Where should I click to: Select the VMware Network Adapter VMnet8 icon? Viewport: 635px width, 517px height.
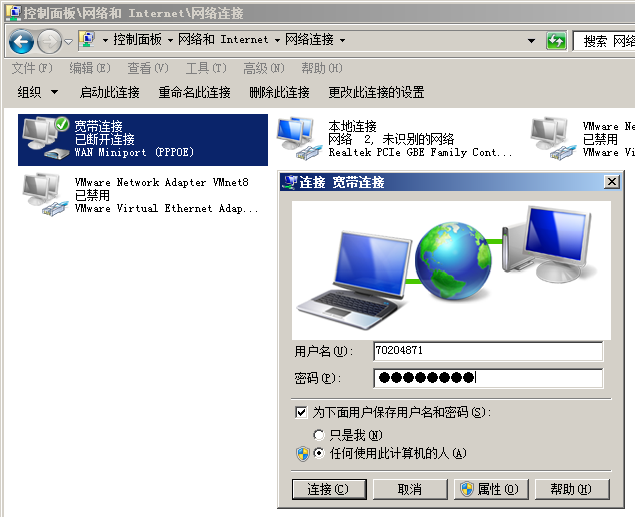[x=45, y=195]
